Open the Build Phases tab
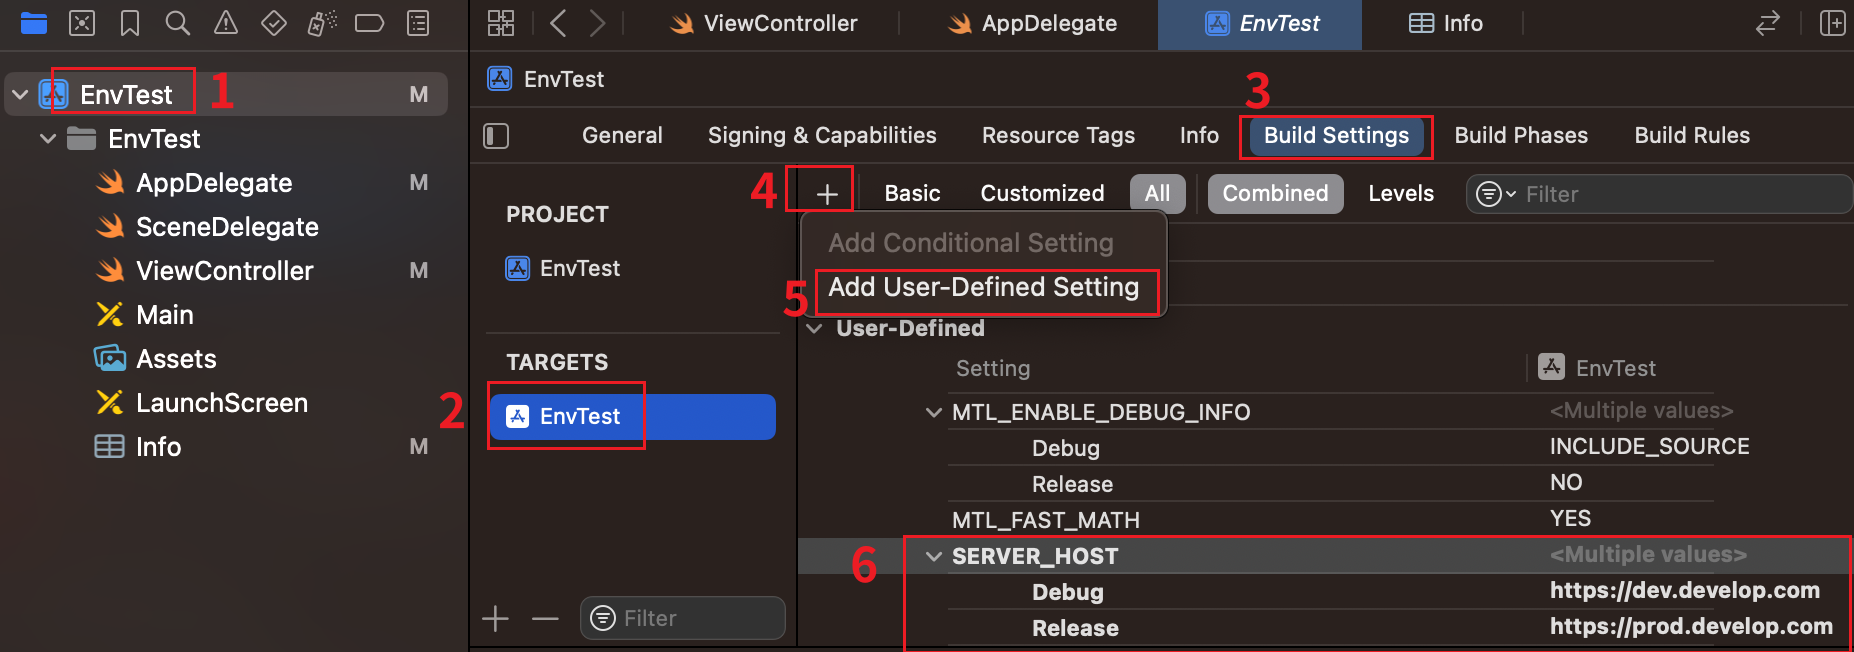 point(1521,136)
